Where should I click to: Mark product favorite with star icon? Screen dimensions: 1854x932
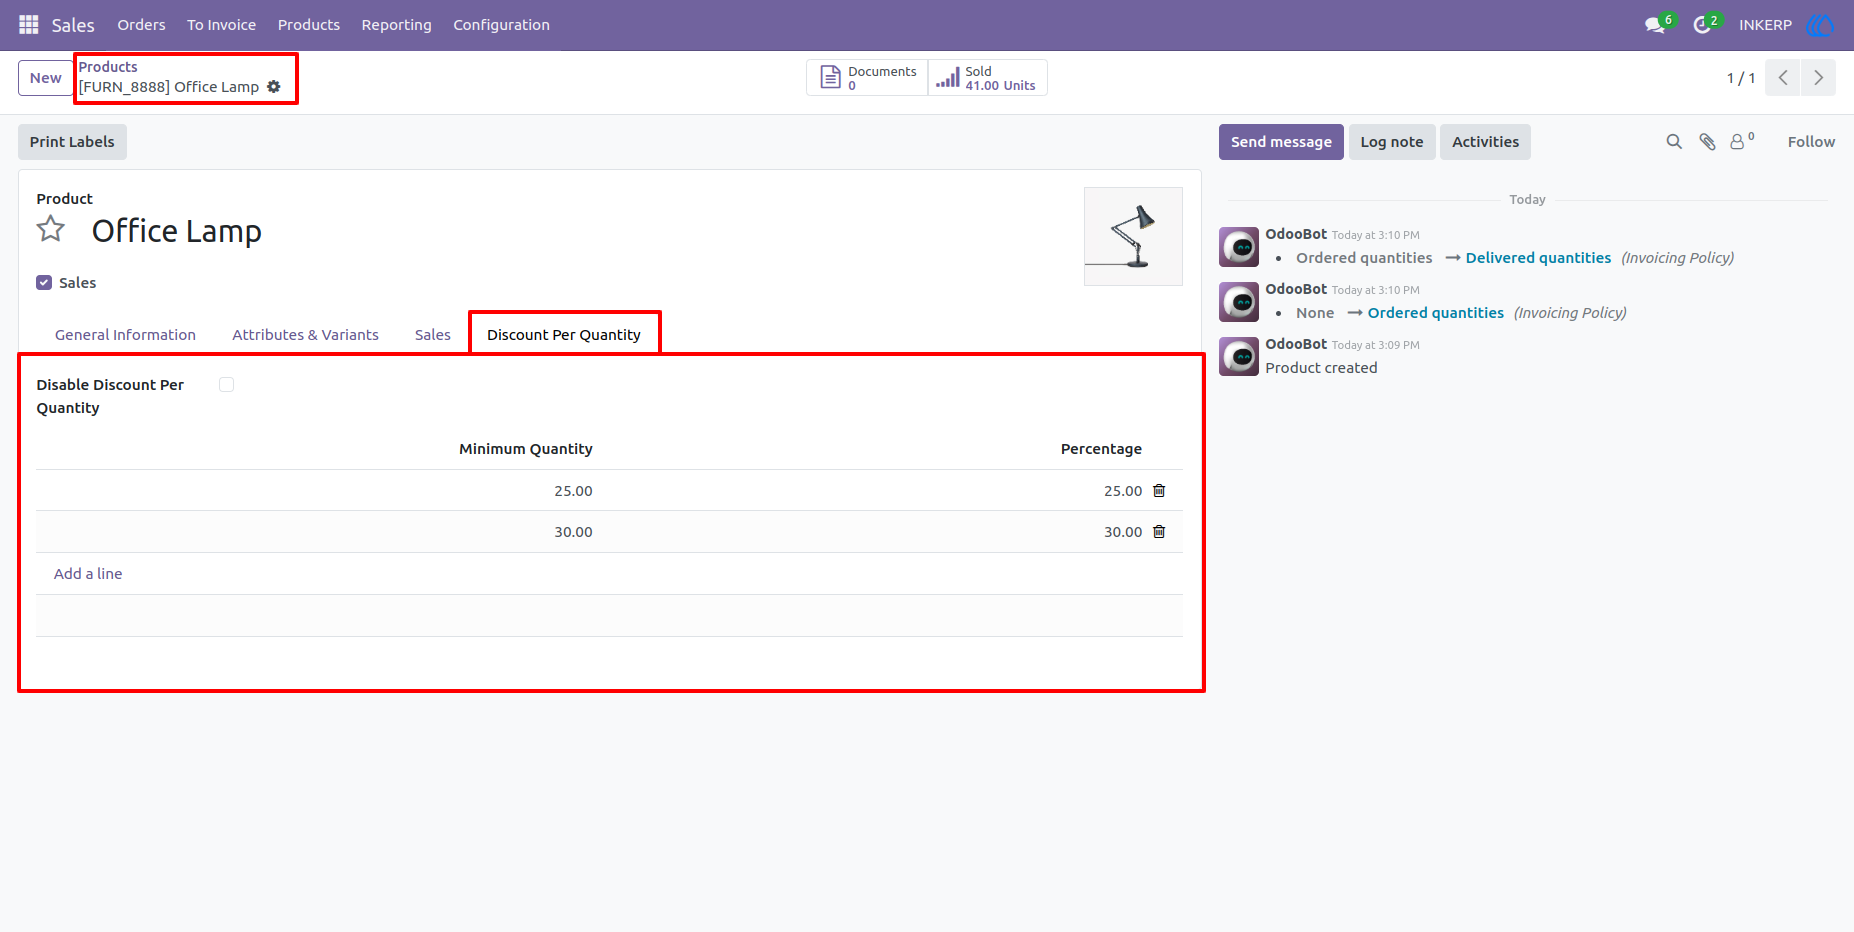point(51,230)
